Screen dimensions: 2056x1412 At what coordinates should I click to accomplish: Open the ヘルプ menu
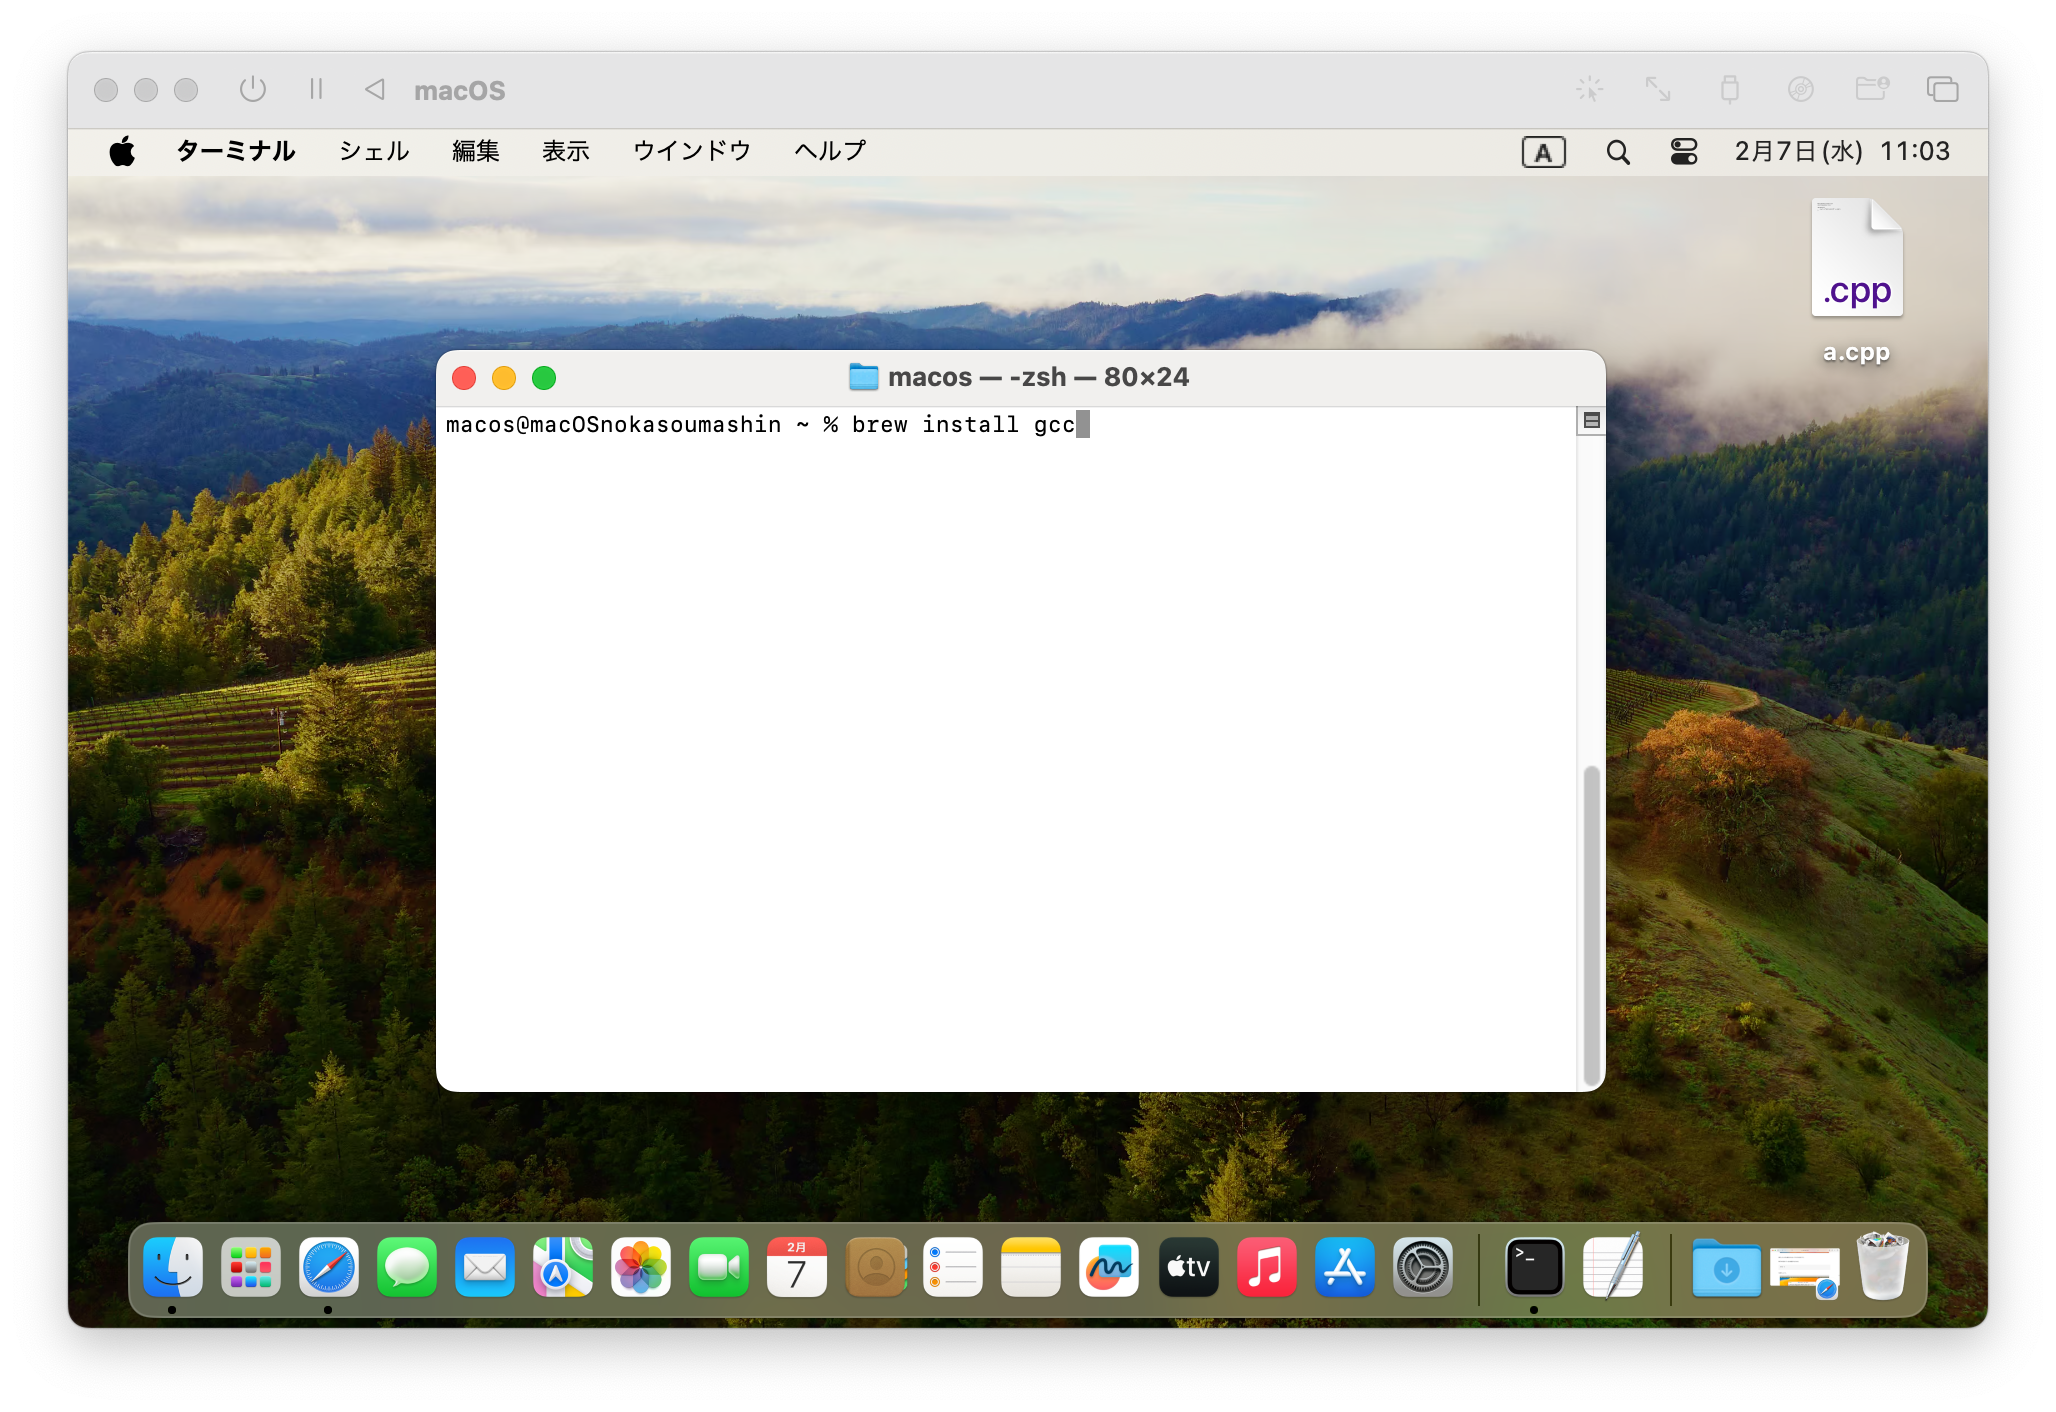click(x=829, y=151)
